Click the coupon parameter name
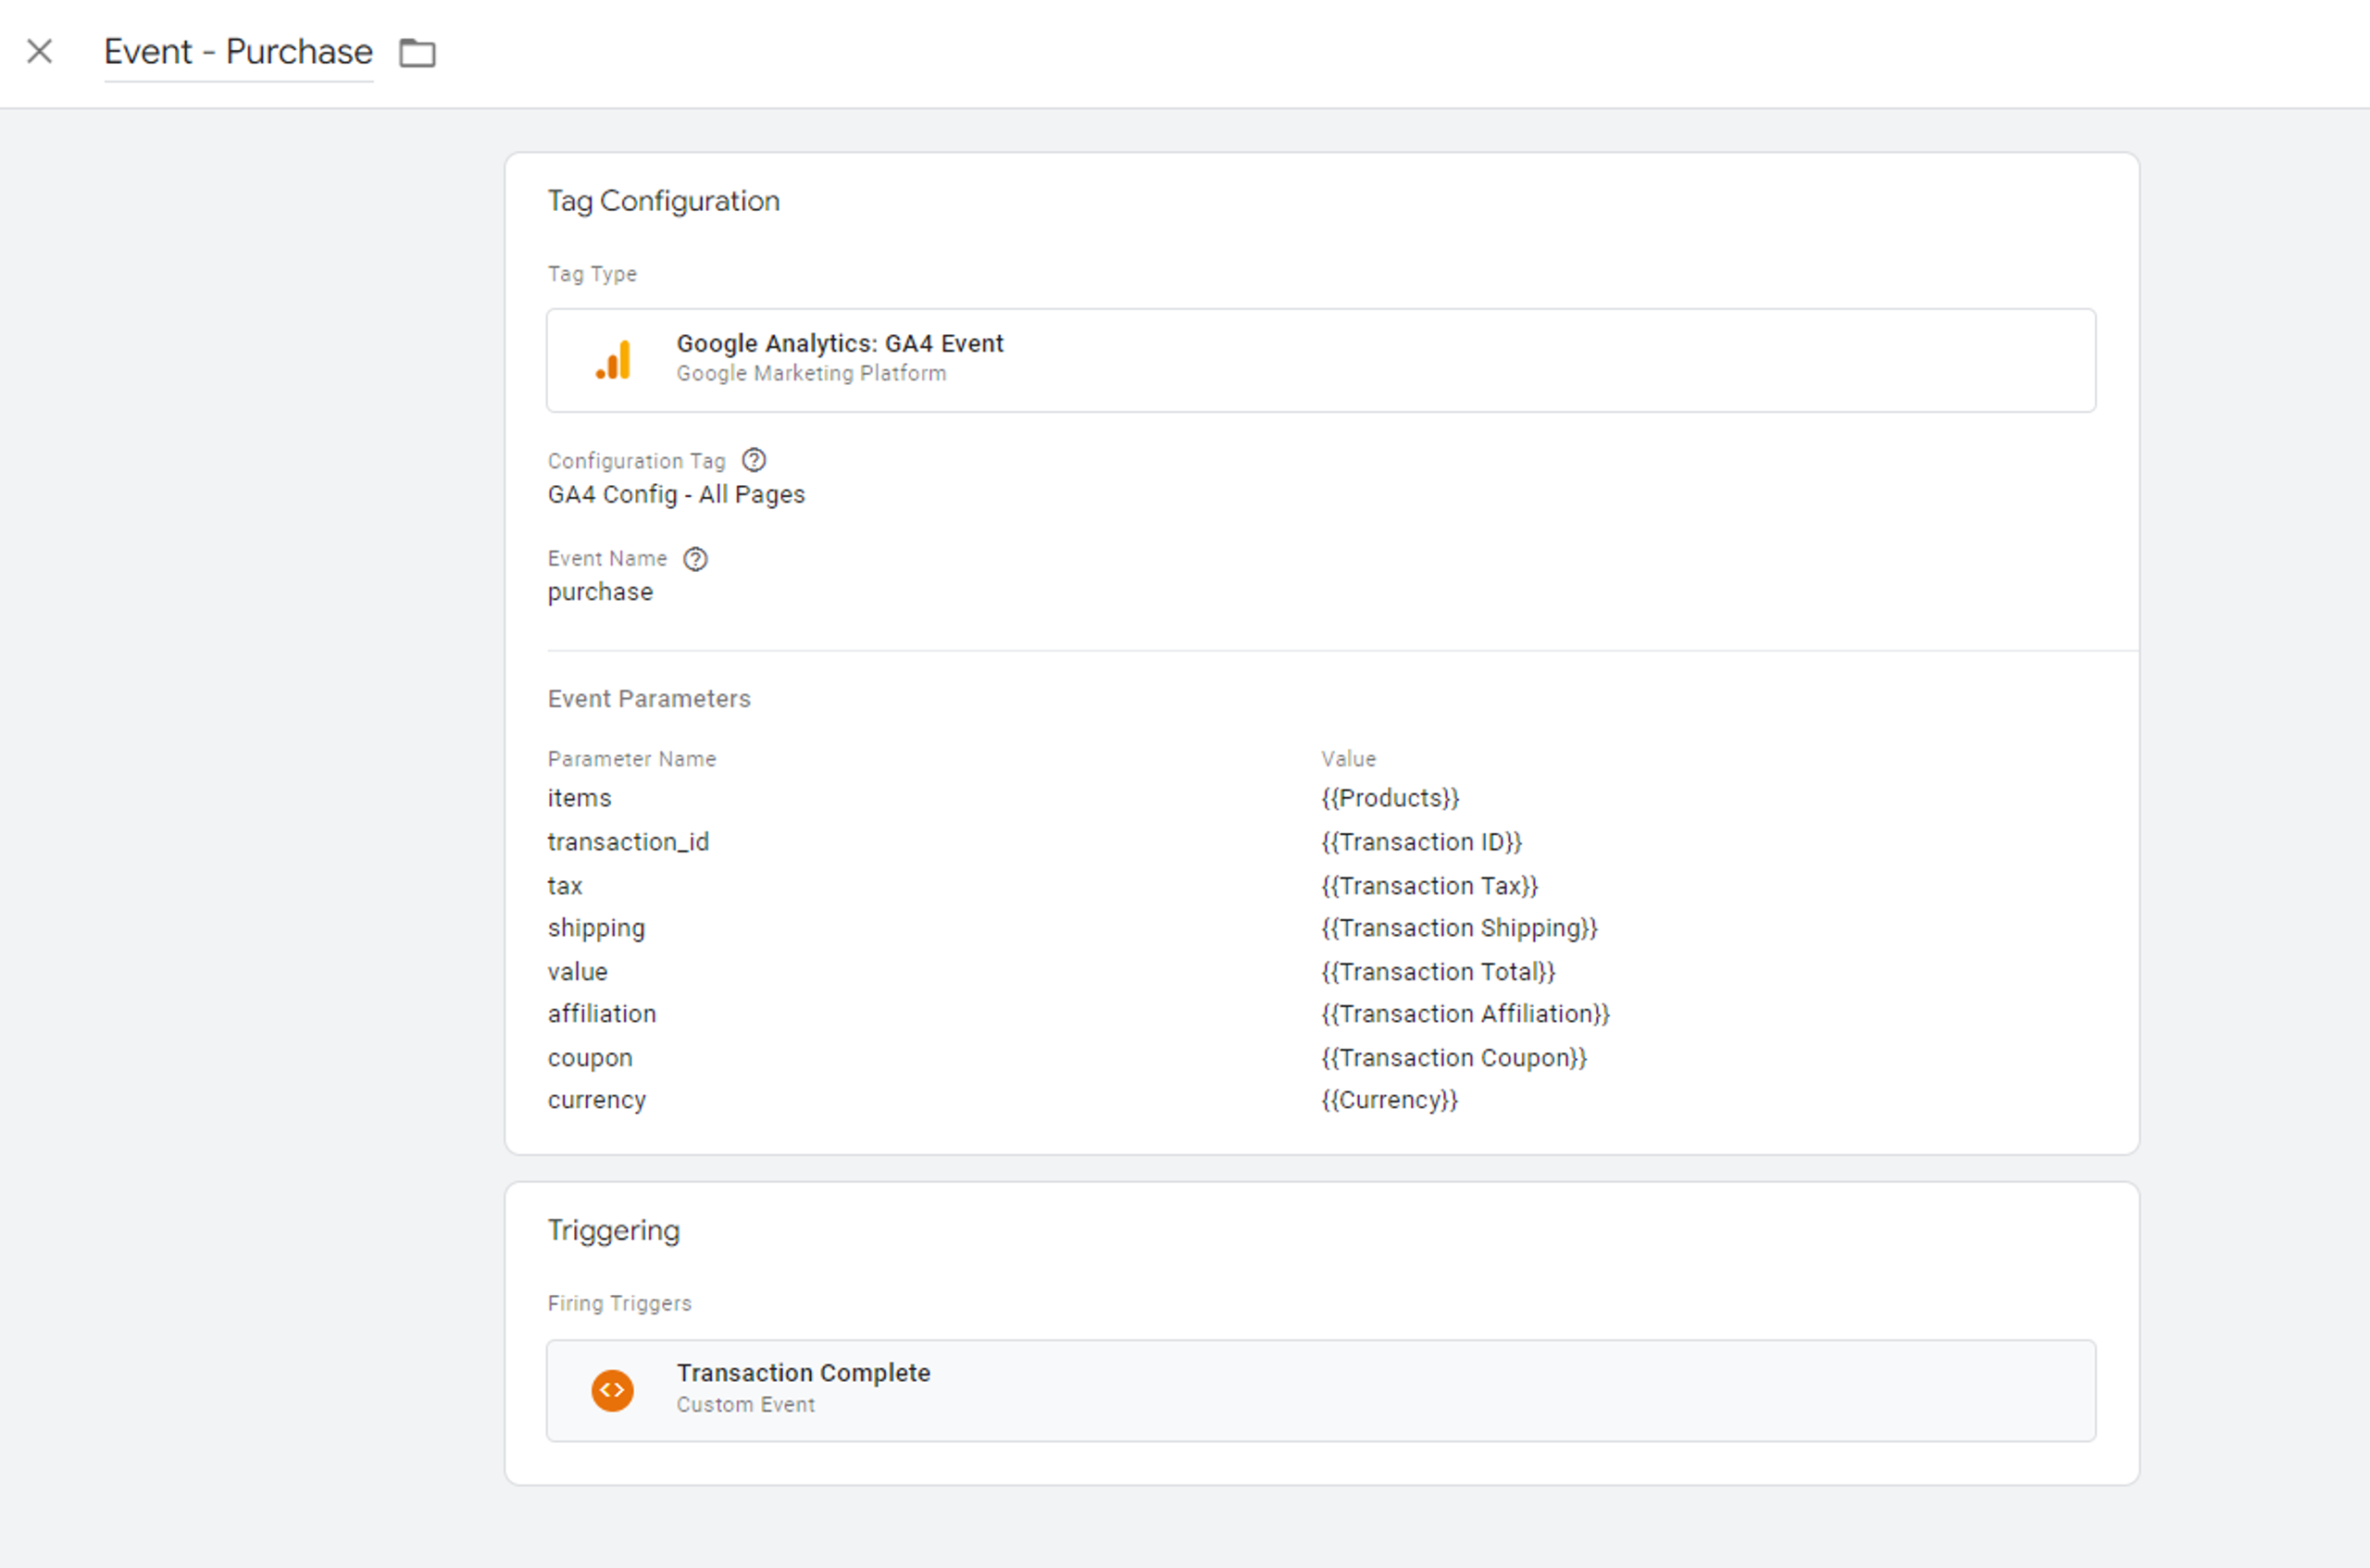This screenshot has height=1568, width=2370. pyautogui.click(x=590, y=1058)
